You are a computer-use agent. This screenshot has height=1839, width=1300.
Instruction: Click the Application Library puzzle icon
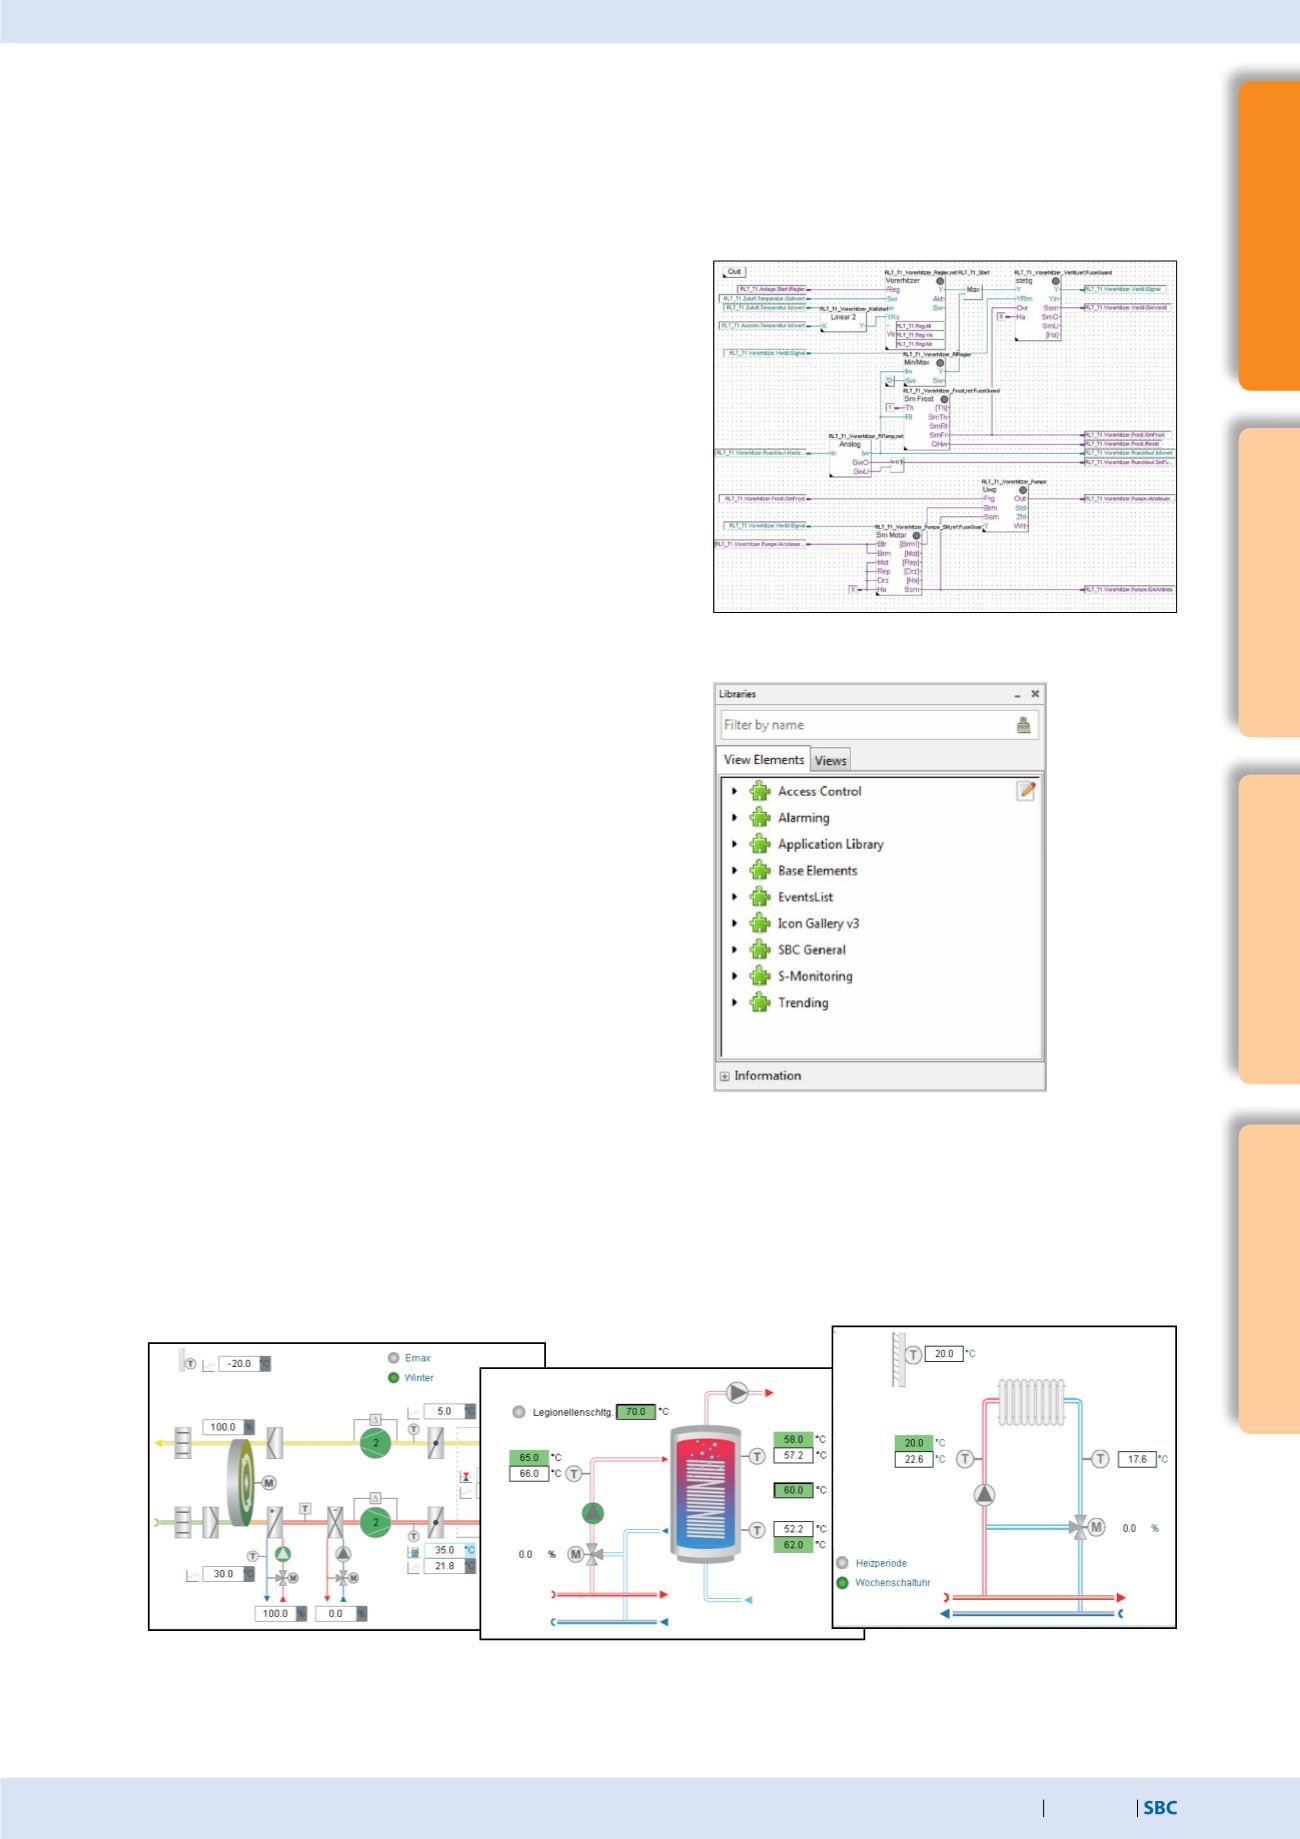pyautogui.click(x=760, y=844)
